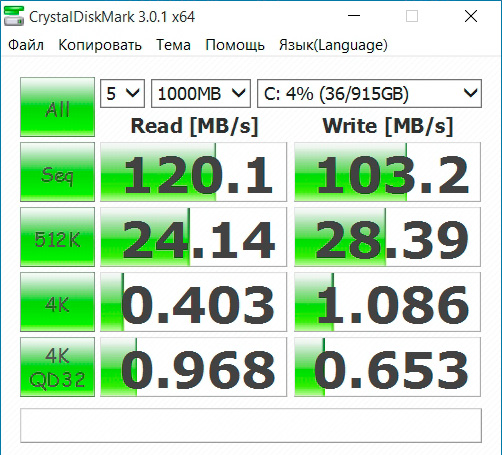Click the empty comment field at bottom
This screenshot has height=455, width=502.
pyautogui.click(x=251, y=426)
